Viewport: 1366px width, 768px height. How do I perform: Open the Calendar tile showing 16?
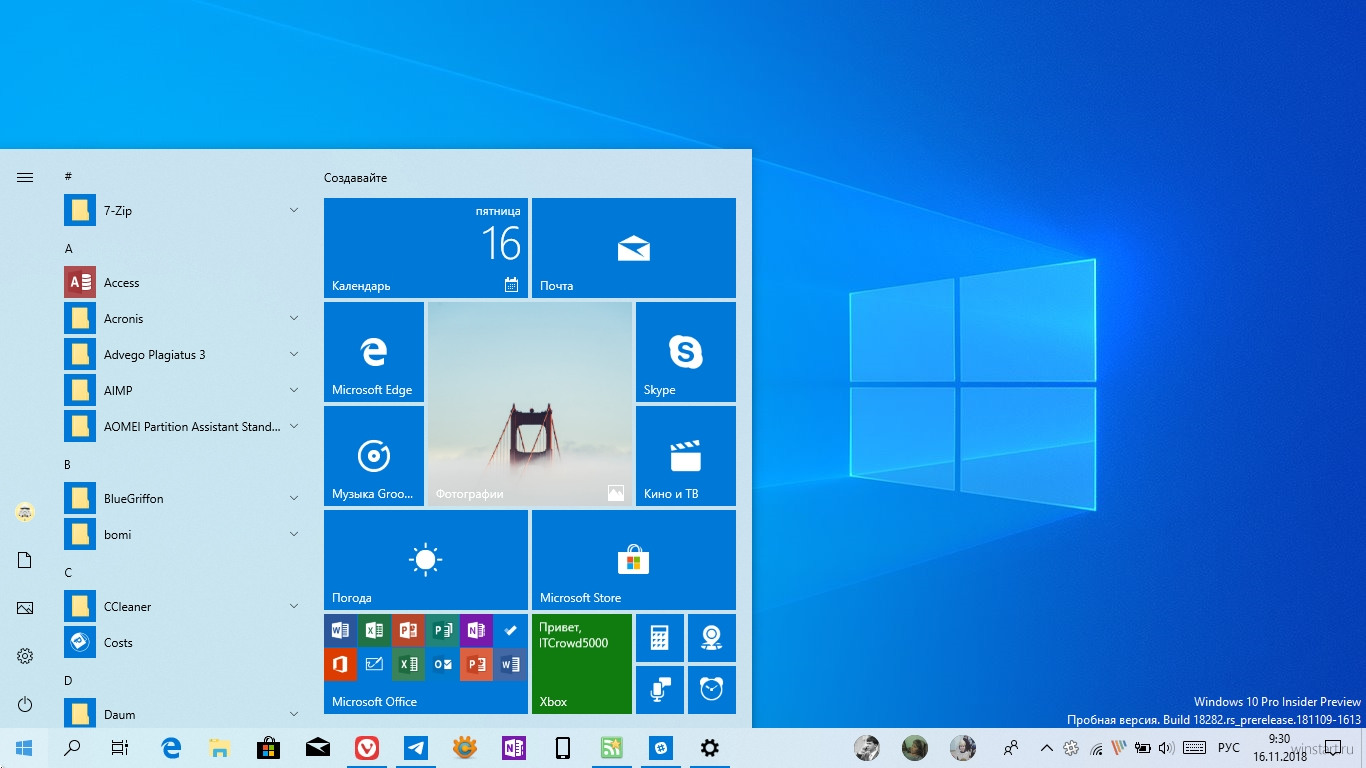click(x=426, y=248)
